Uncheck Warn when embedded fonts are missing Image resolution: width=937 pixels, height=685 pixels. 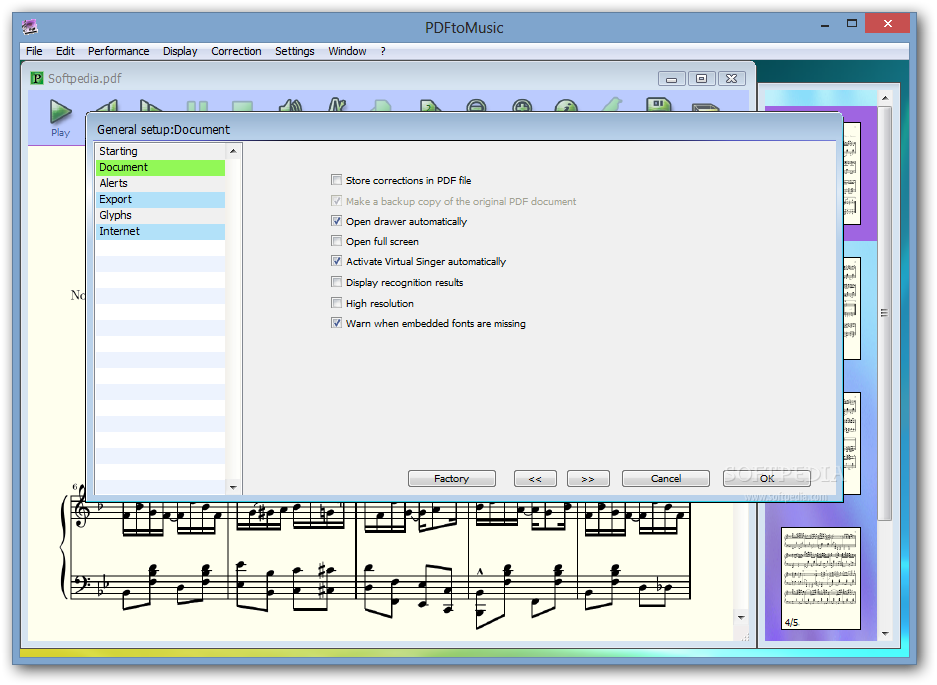tap(336, 323)
